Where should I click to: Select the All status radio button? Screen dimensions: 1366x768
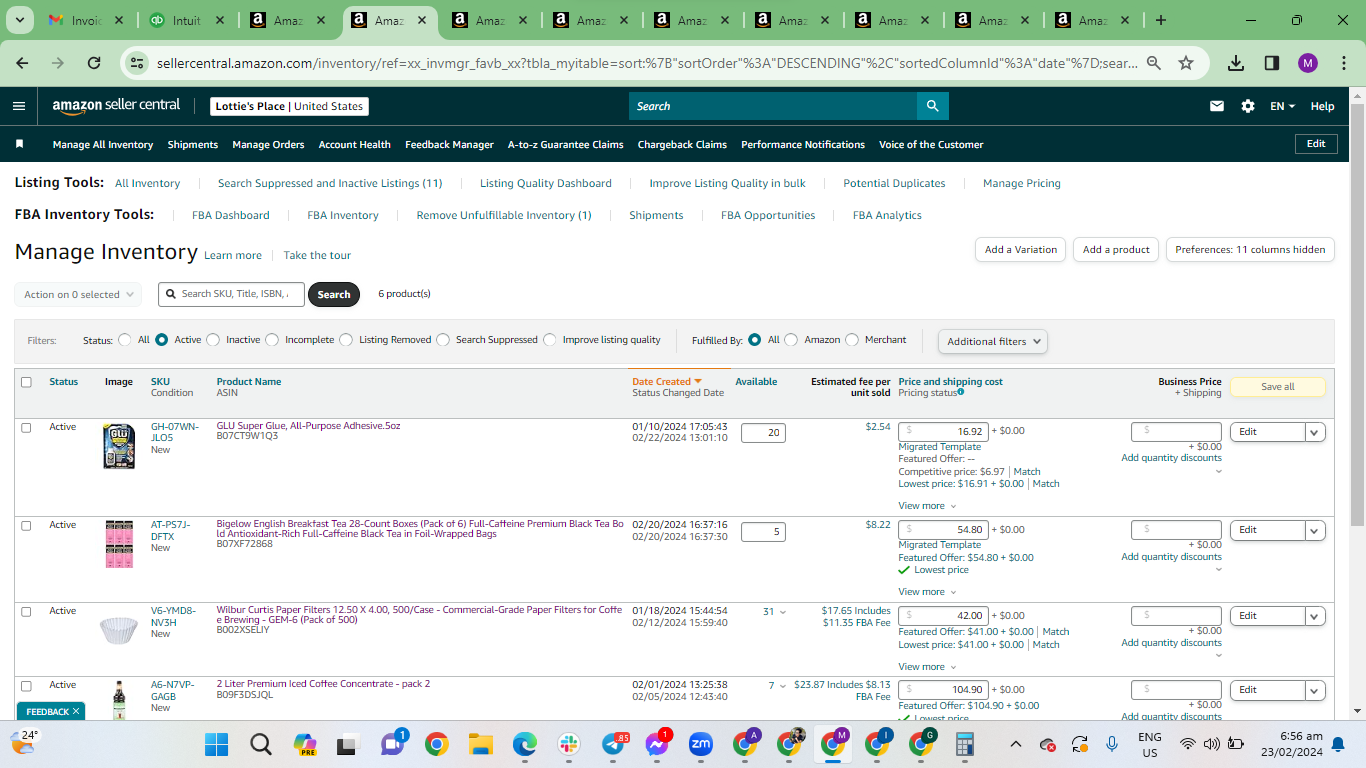125,340
